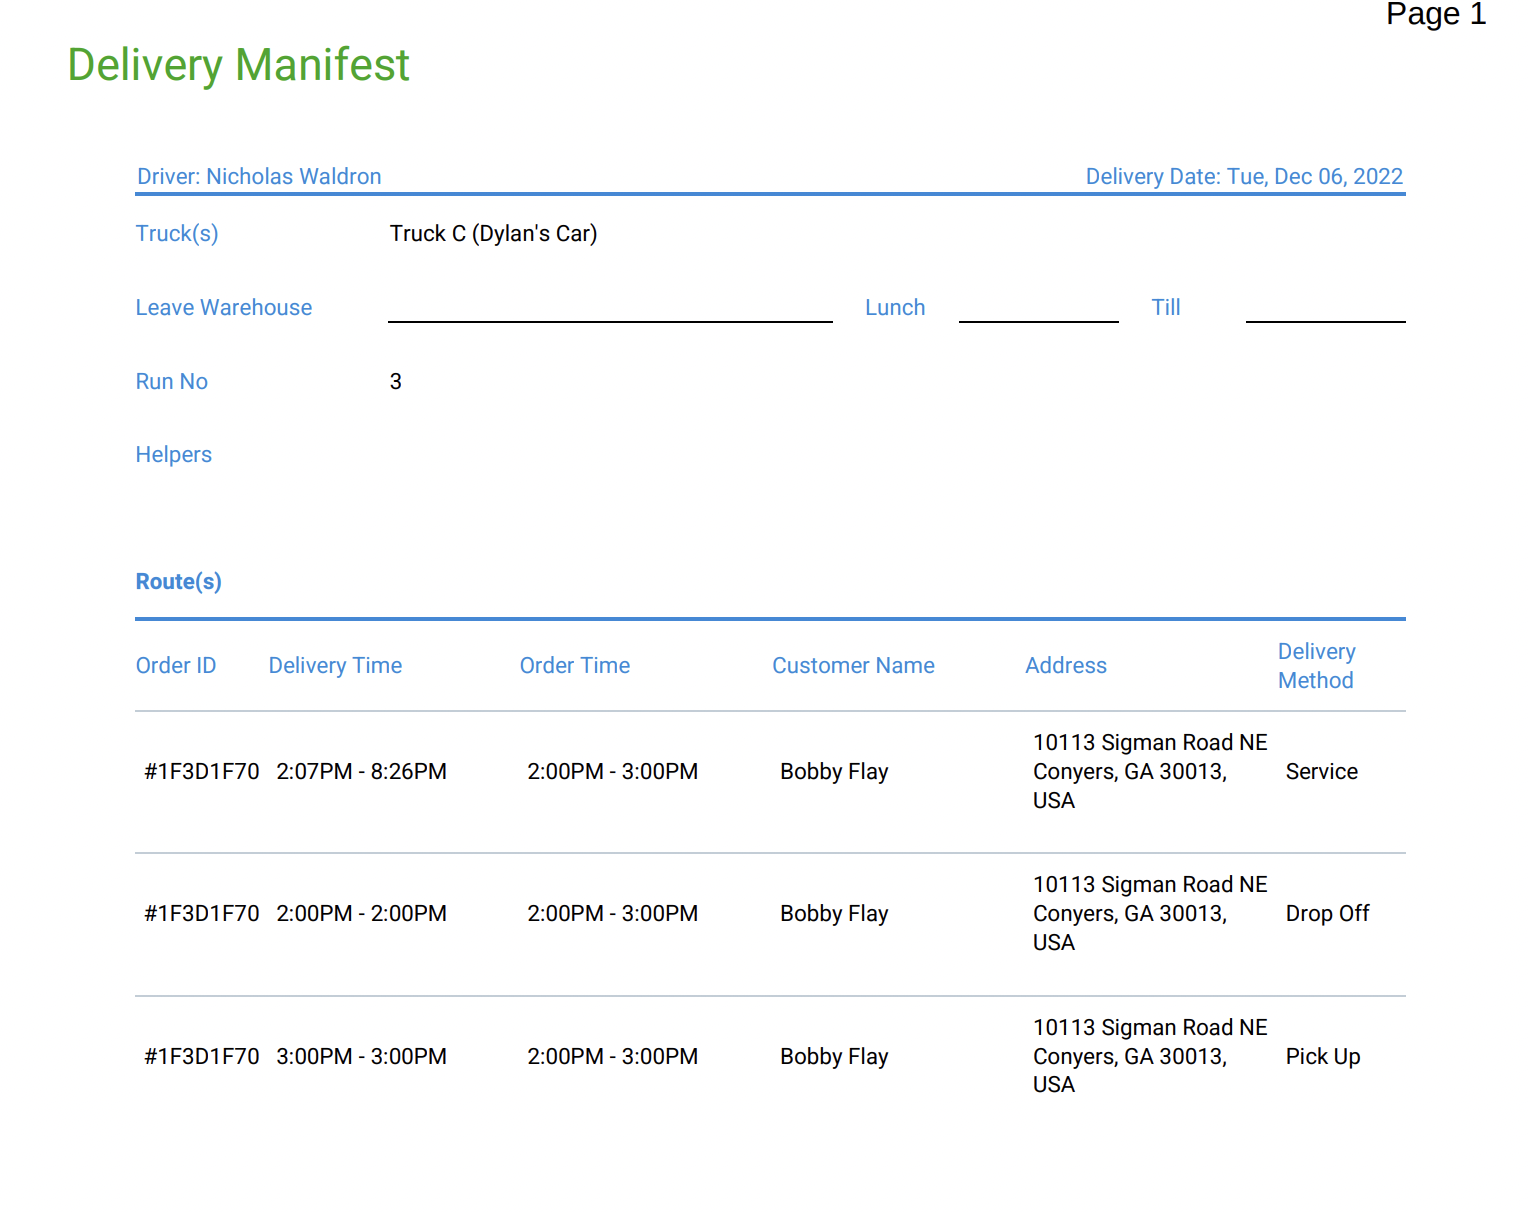Click the Leave Warehouse input line

point(610,318)
